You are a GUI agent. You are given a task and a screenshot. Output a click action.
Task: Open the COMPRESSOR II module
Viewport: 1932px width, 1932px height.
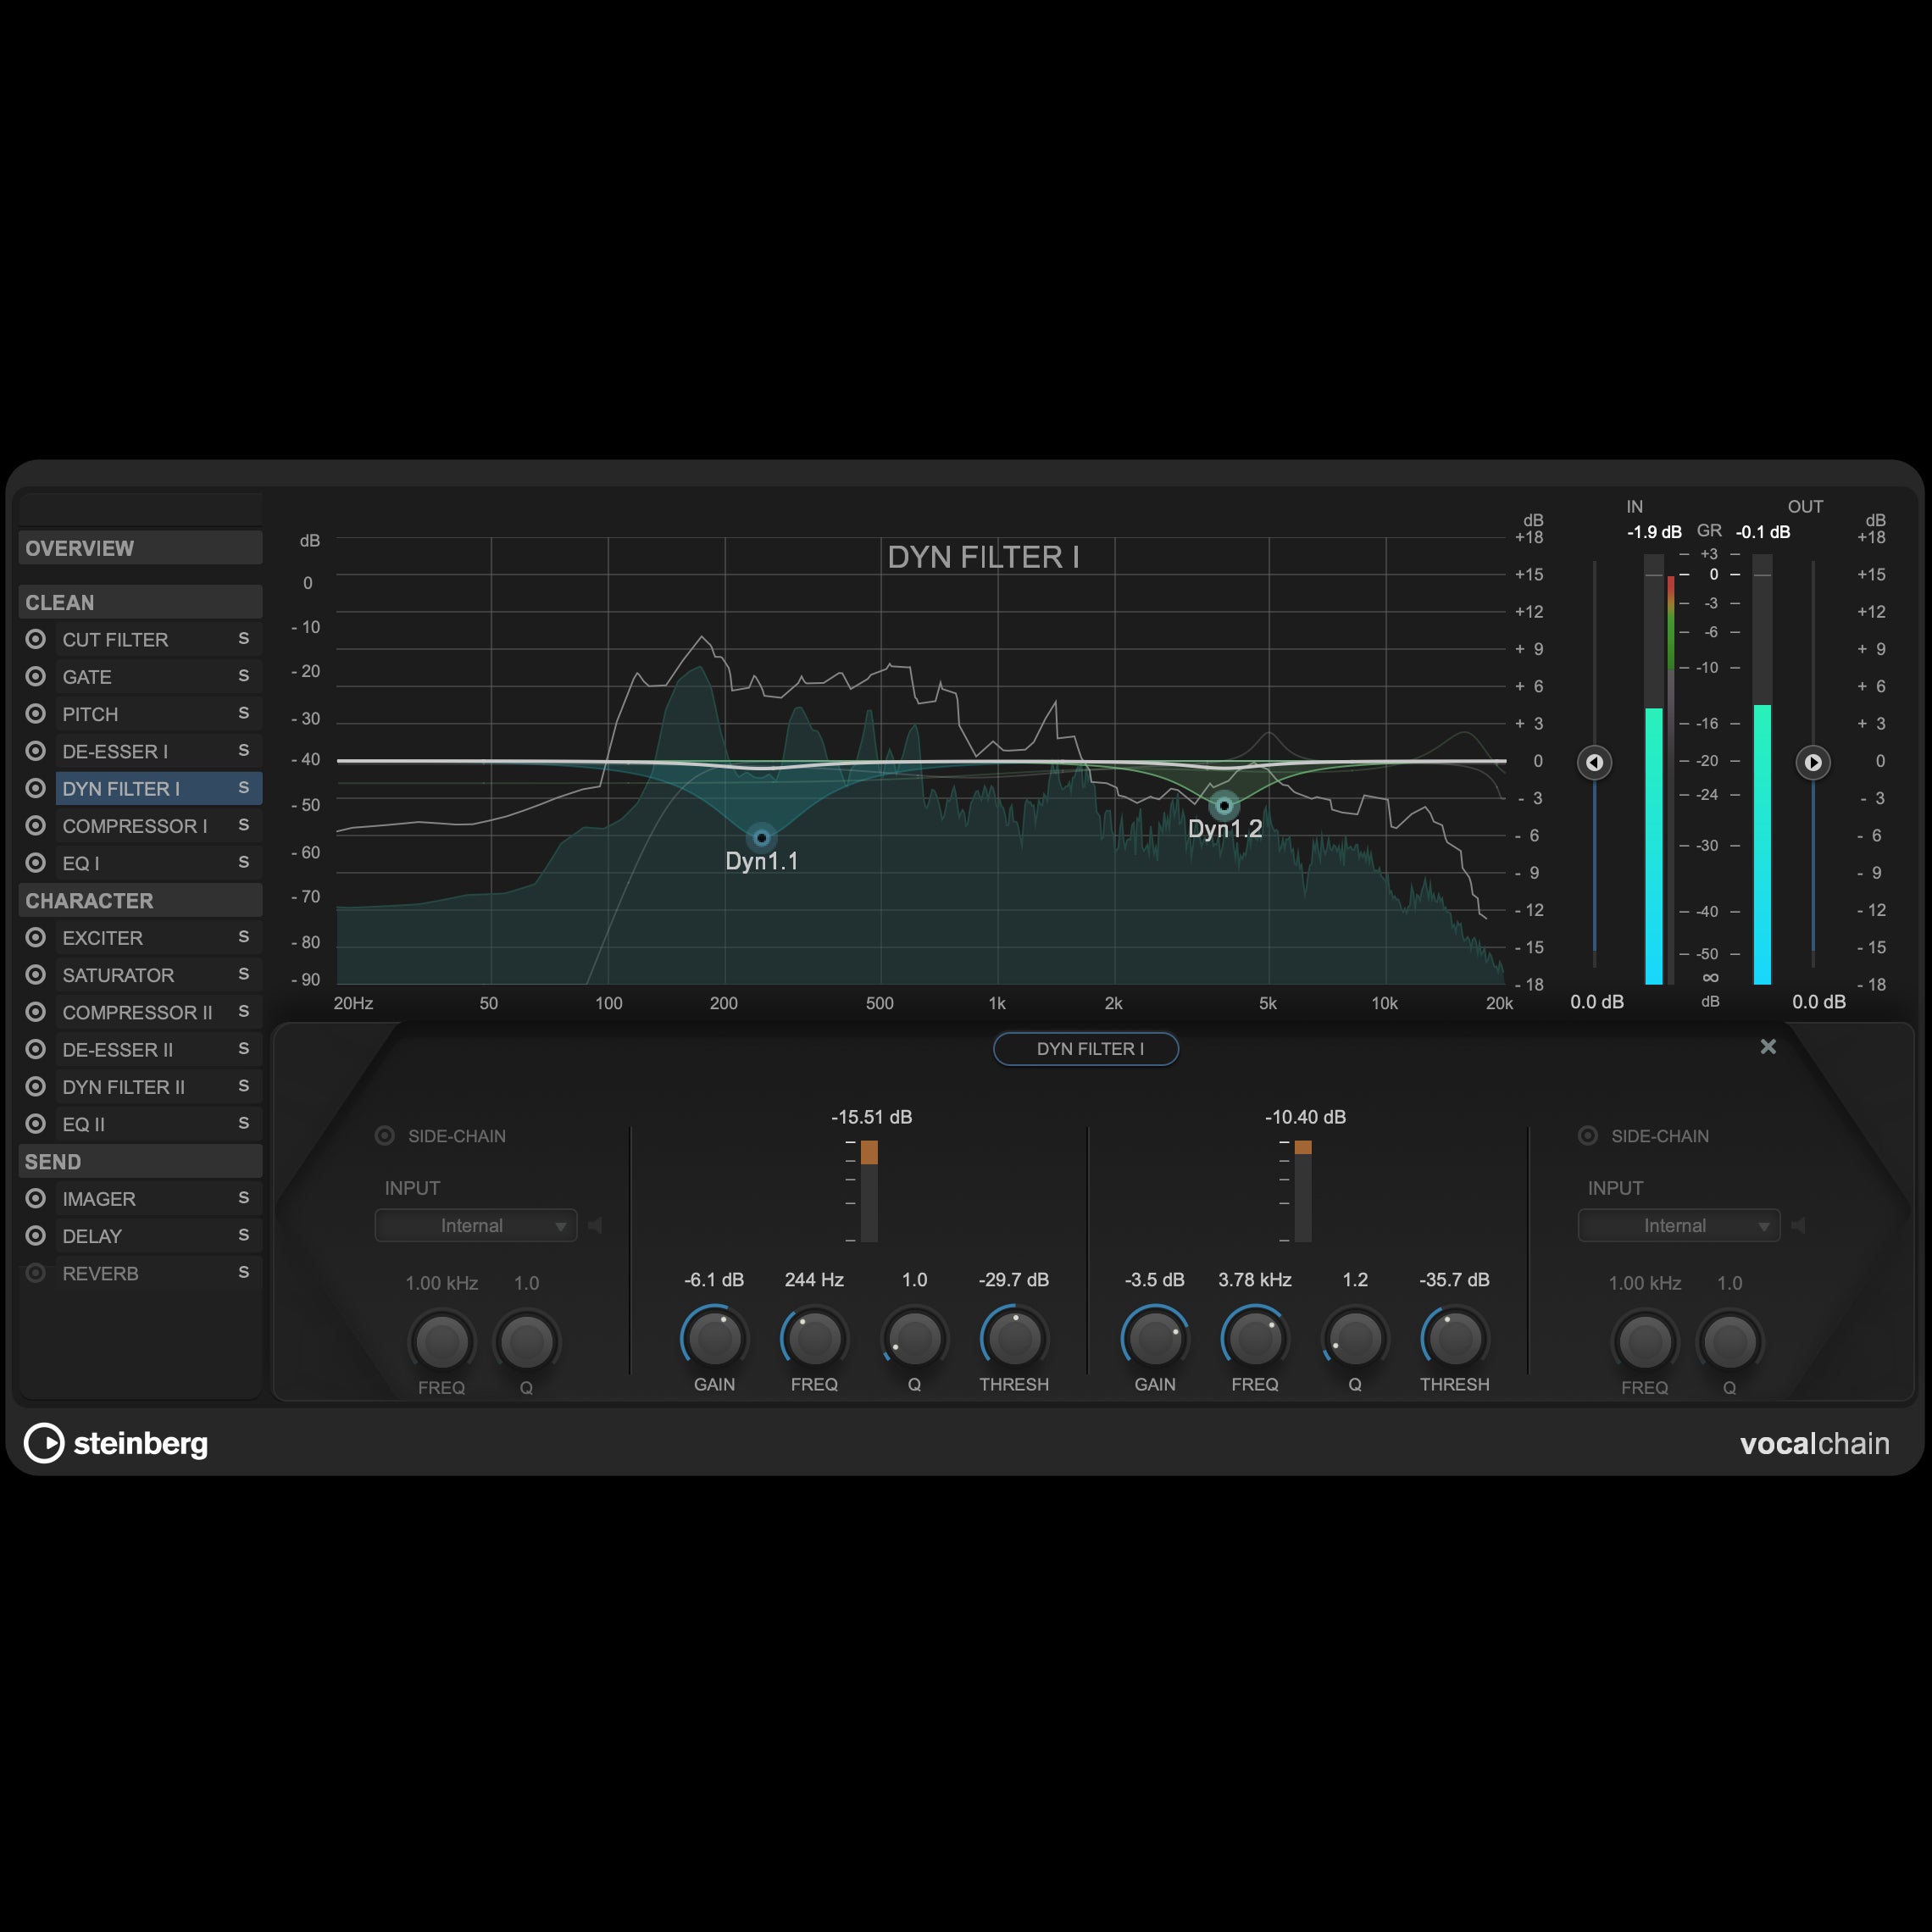[137, 1012]
